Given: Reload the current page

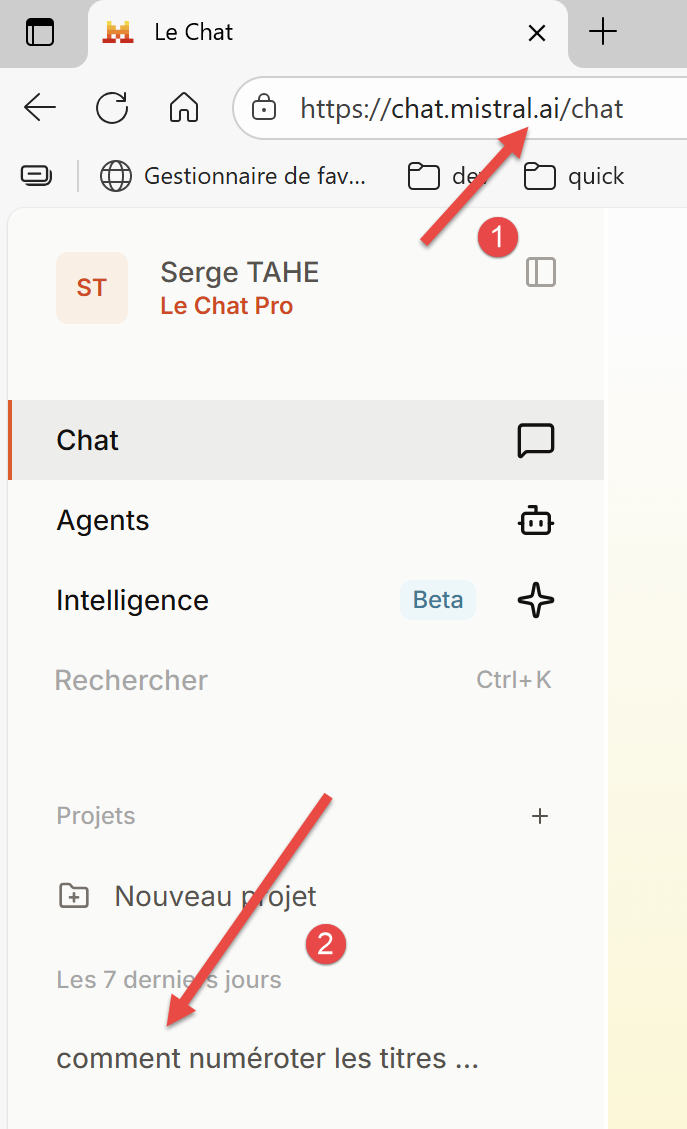Looking at the screenshot, I should [x=112, y=108].
